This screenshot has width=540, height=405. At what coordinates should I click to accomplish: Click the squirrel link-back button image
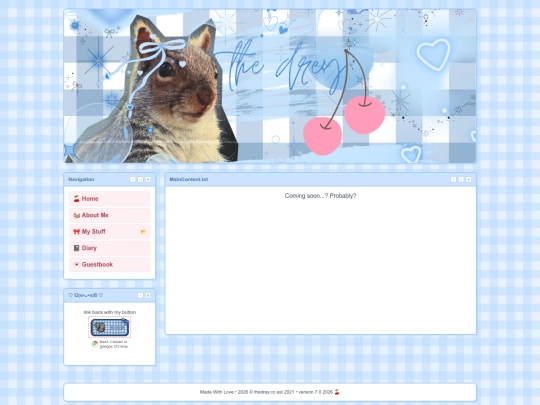click(110, 327)
